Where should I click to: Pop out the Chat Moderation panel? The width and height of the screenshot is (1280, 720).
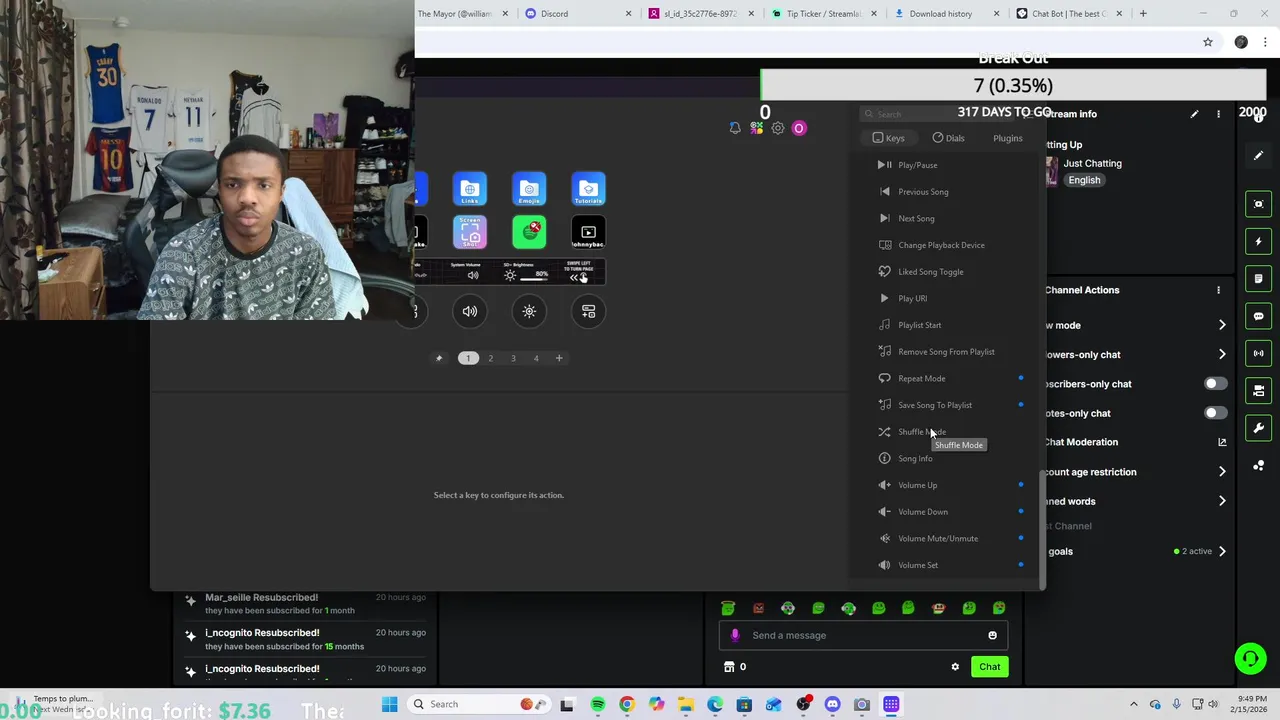[x=1222, y=442]
